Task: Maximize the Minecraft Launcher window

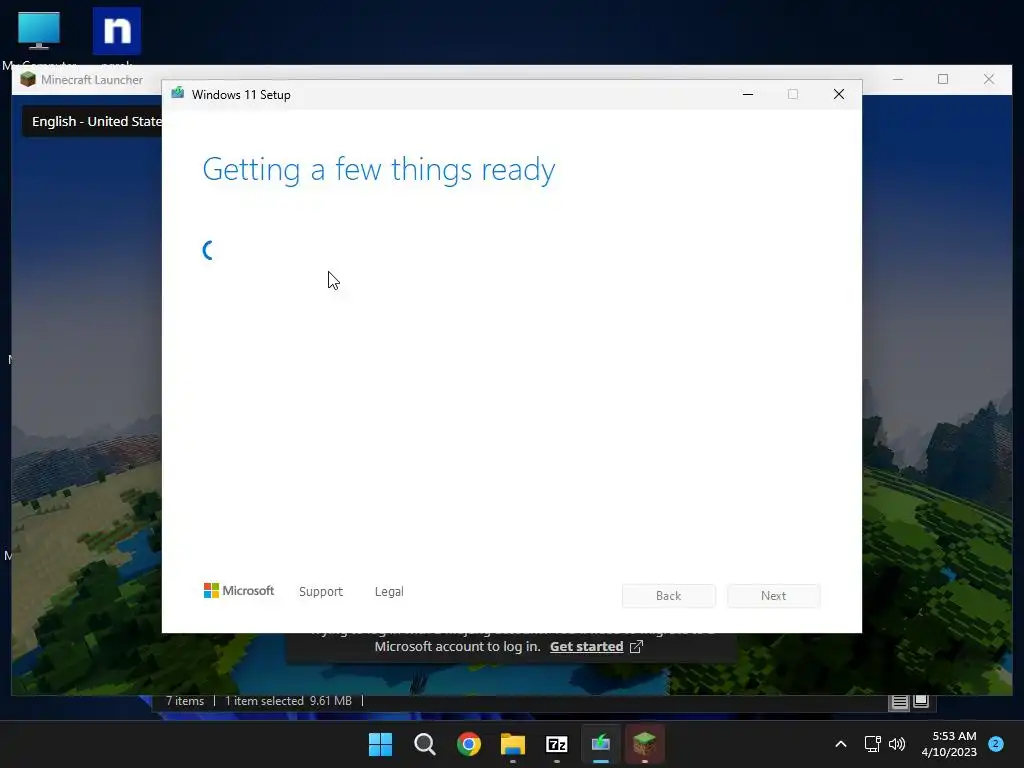Action: pyautogui.click(x=943, y=80)
